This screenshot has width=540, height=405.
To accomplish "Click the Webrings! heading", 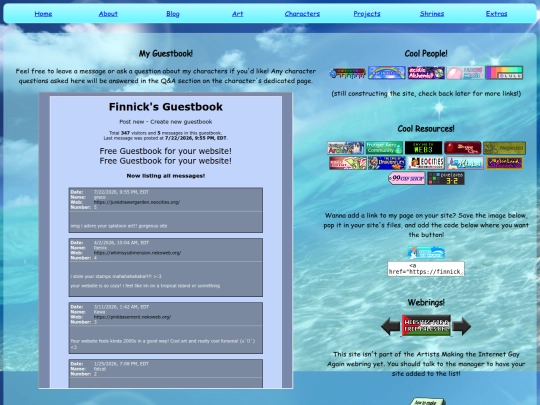I will 426,302.
